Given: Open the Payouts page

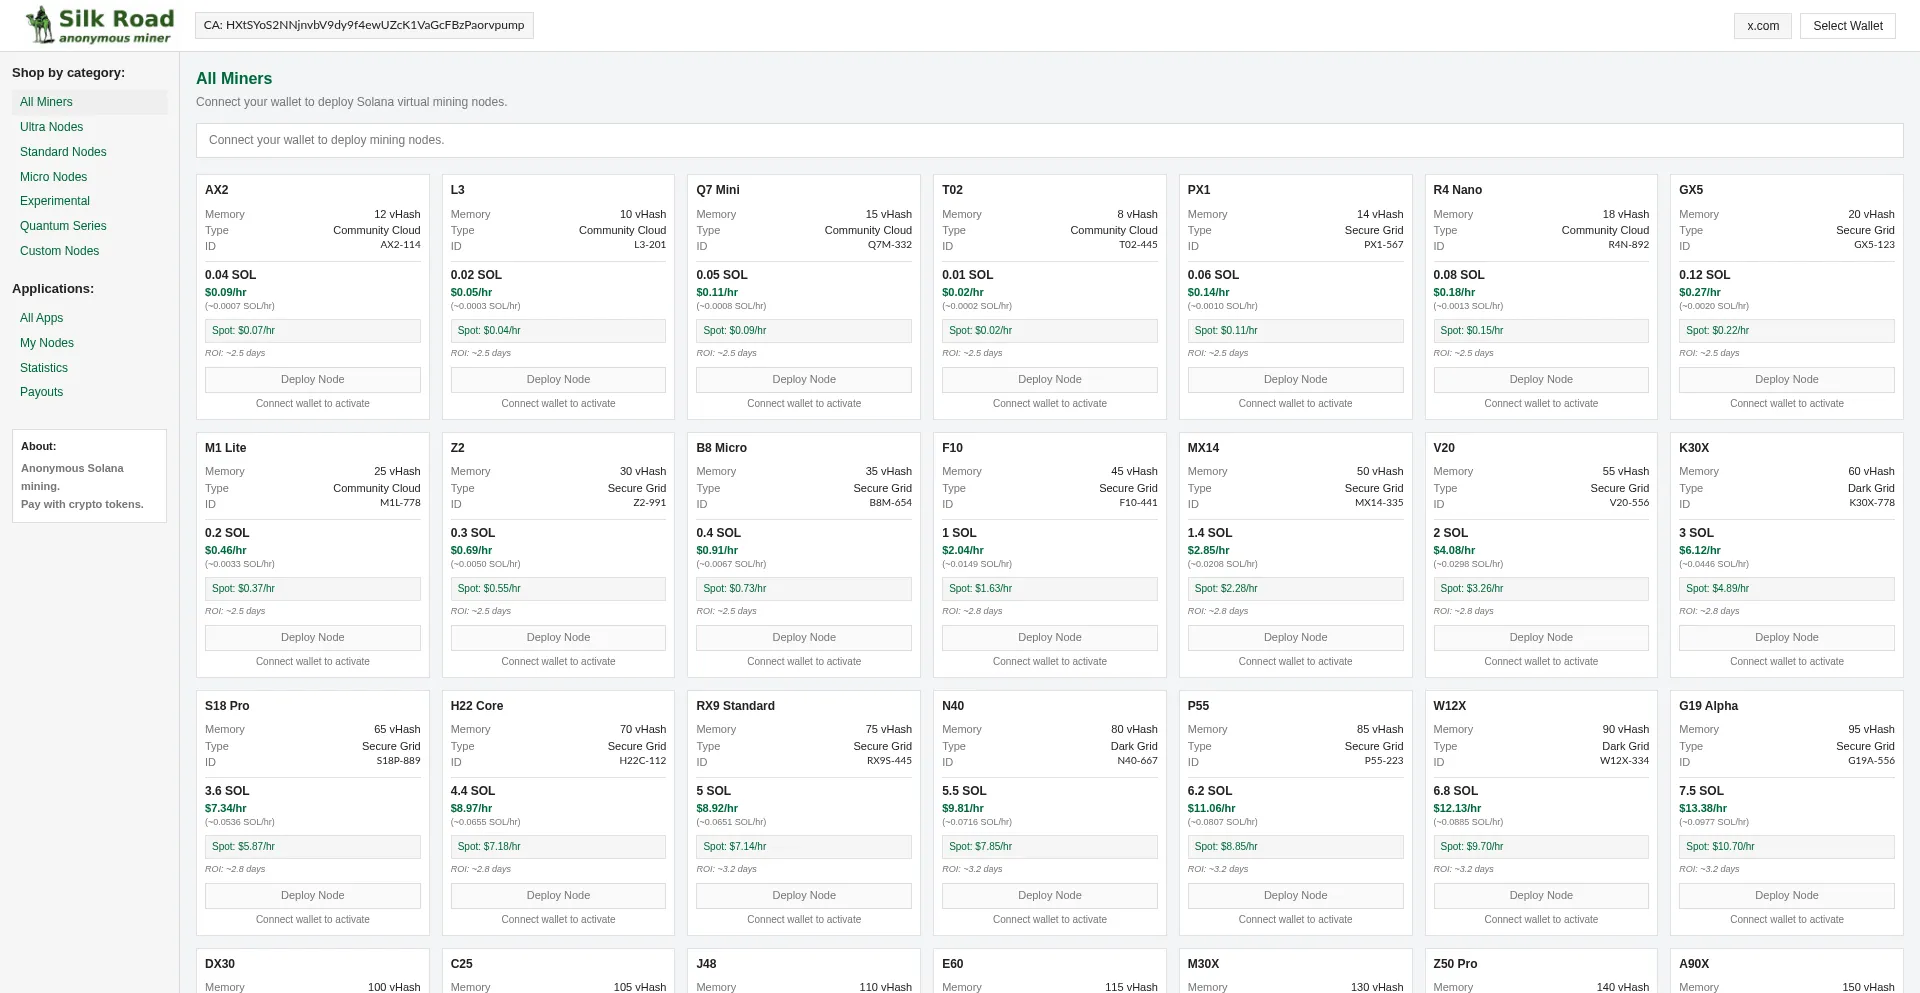Looking at the screenshot, I should pos(41,392).
